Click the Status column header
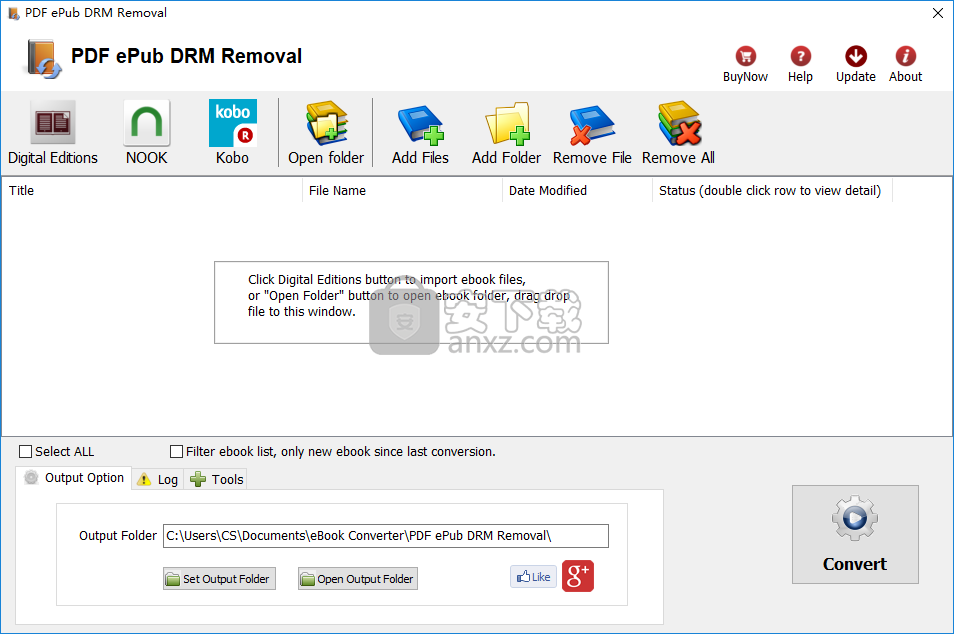The width and height of the screenshot is (954, 634). pyautogui.click(x=772, y=190)
